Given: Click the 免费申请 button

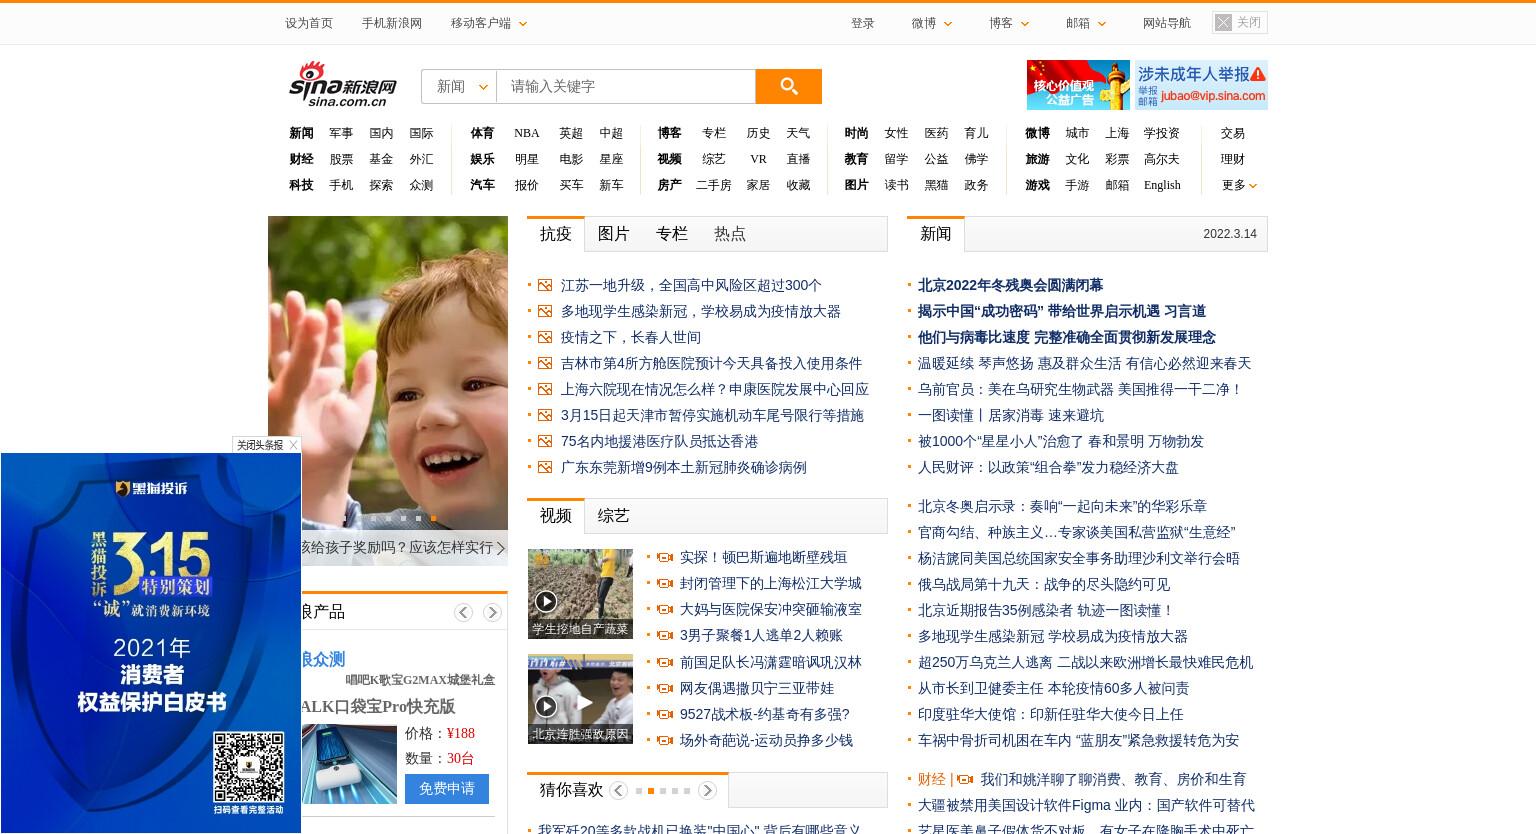Looking at the screenshot, I should pyautogui.click(x=447, y=789).
